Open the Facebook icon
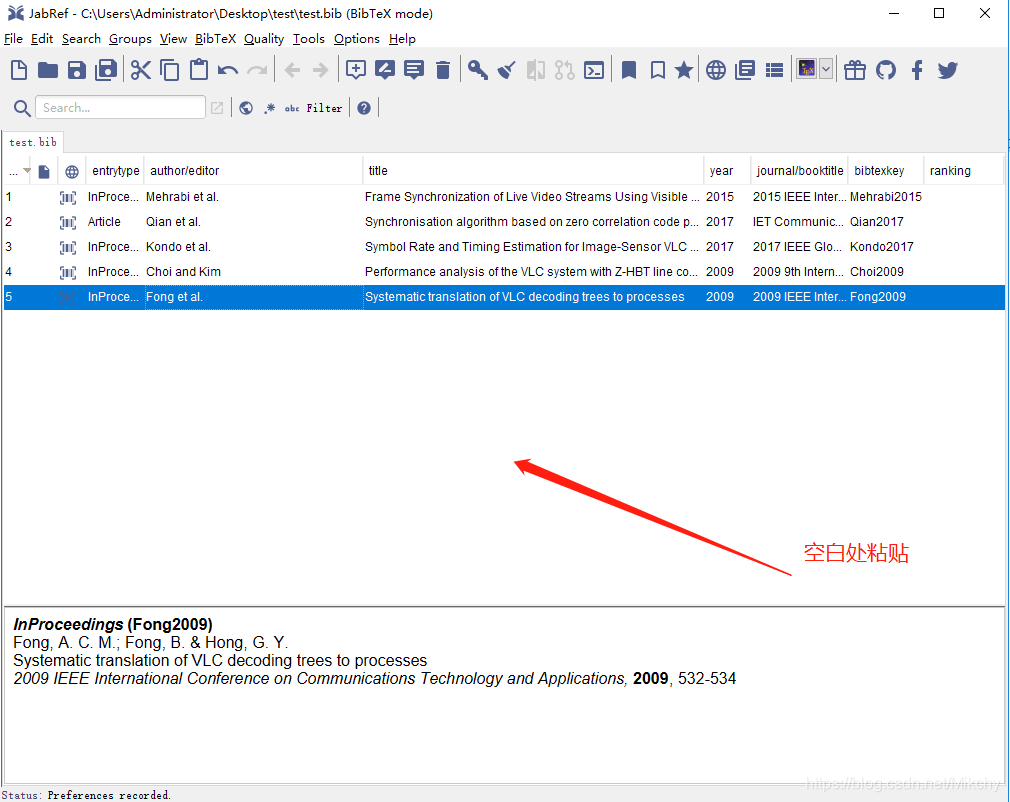1010x802 pixels. pos(917,70)
